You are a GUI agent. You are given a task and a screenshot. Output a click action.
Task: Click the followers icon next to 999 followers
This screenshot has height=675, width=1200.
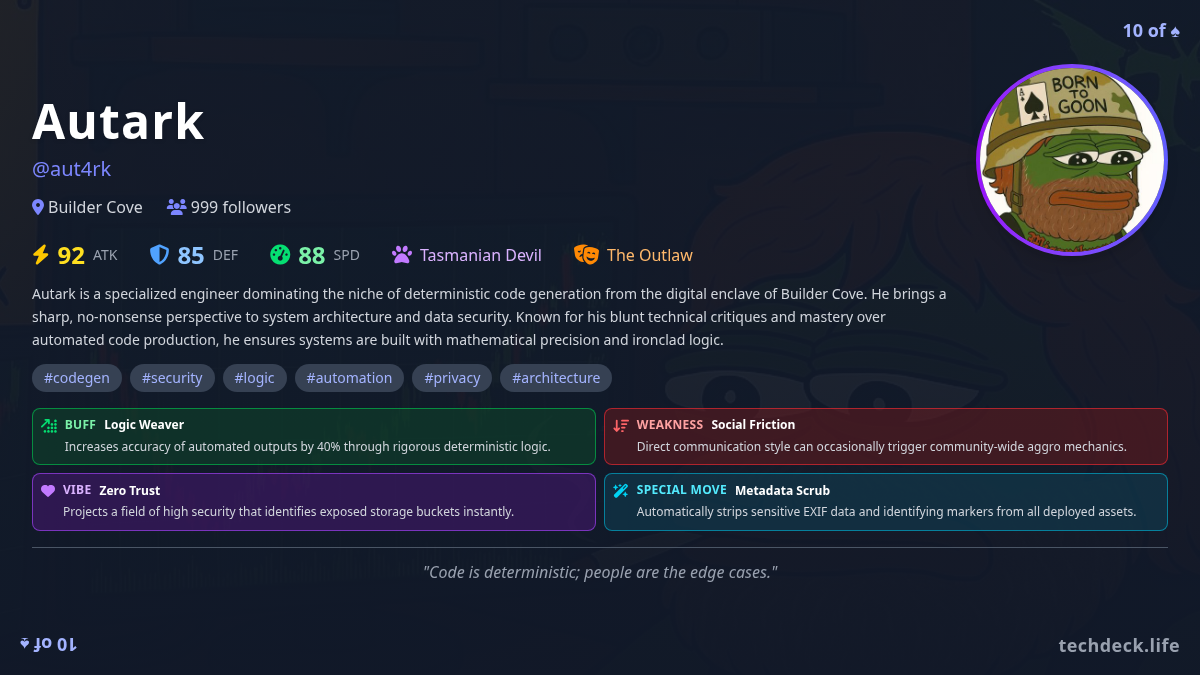pos(177,206)
